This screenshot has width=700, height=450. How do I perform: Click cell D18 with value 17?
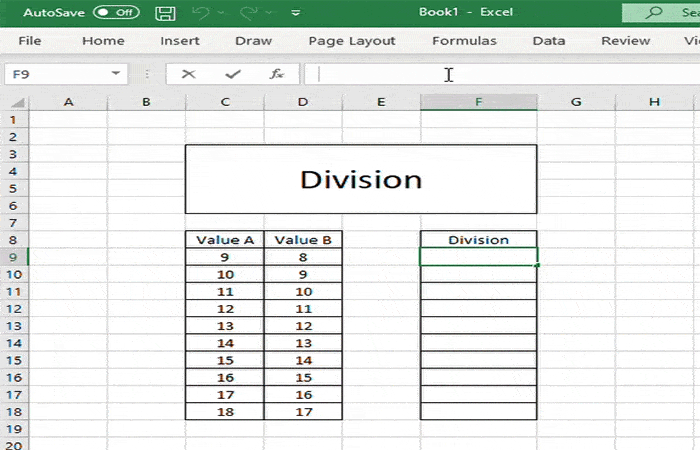coord(303,412)
